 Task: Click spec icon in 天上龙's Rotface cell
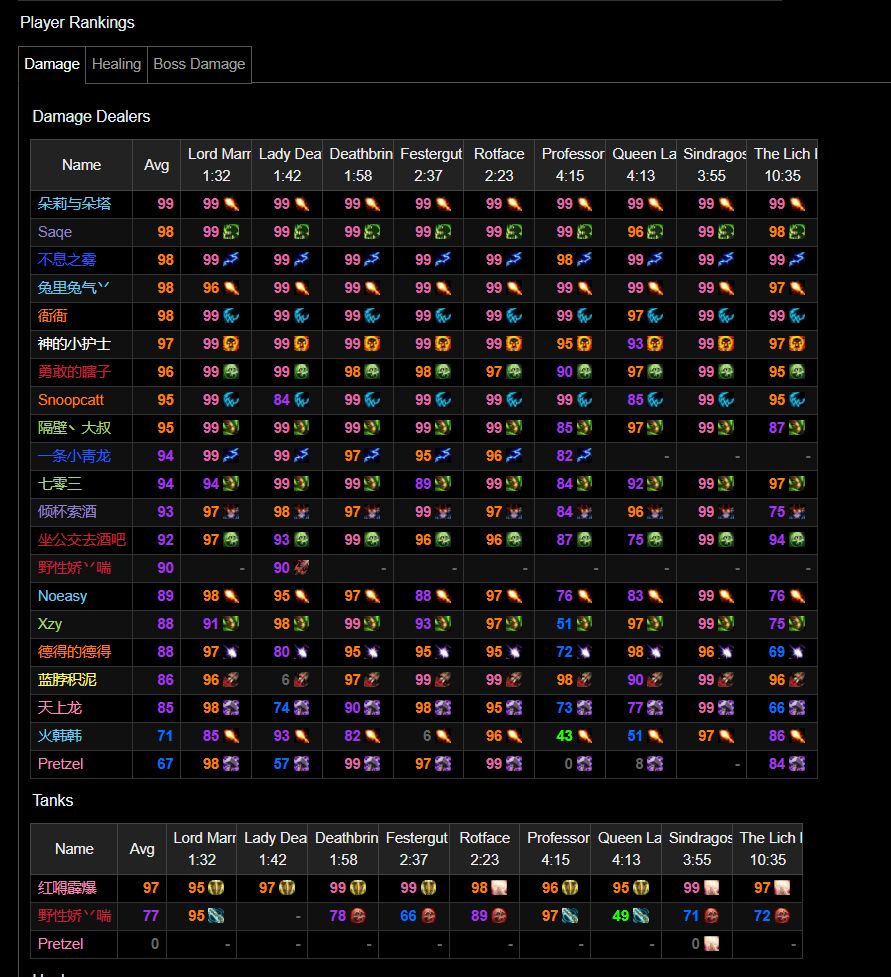tap(514, 708)
